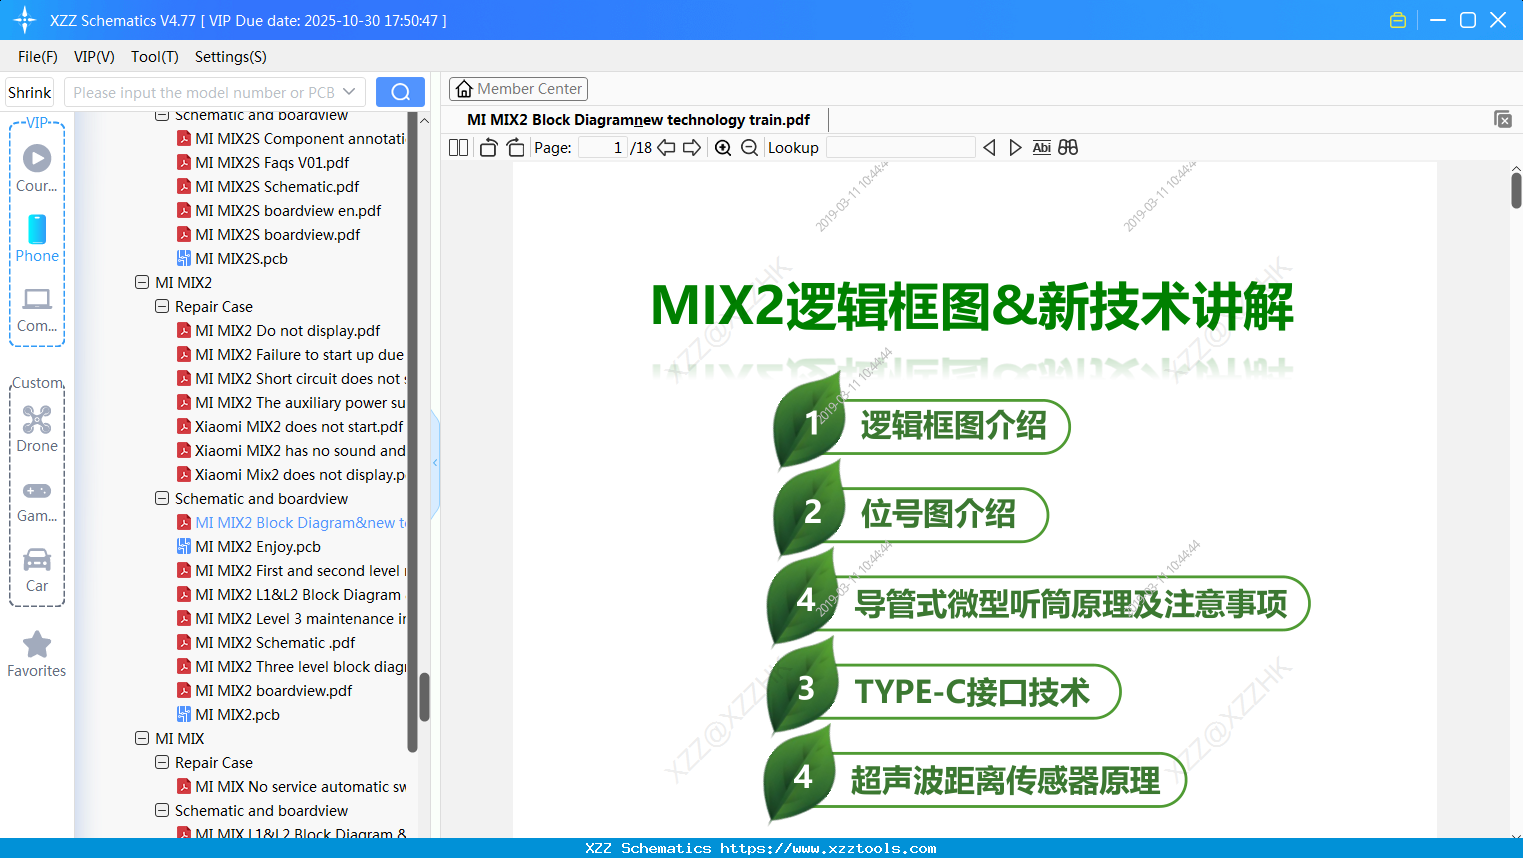Click the Shrink button
1523x858 pixels.
(x=28, y=91)
